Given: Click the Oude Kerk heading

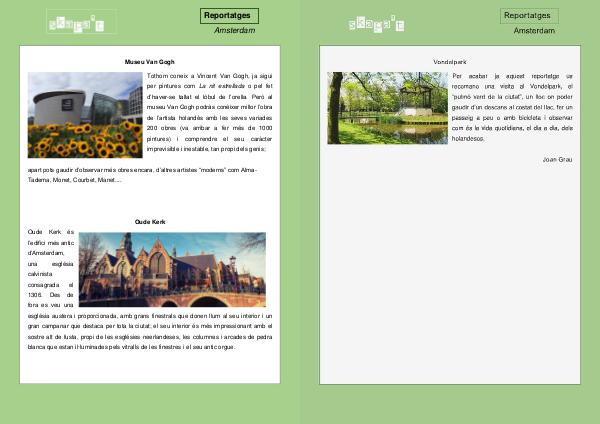Looking at the screenshot, I should tap(150, 221).
